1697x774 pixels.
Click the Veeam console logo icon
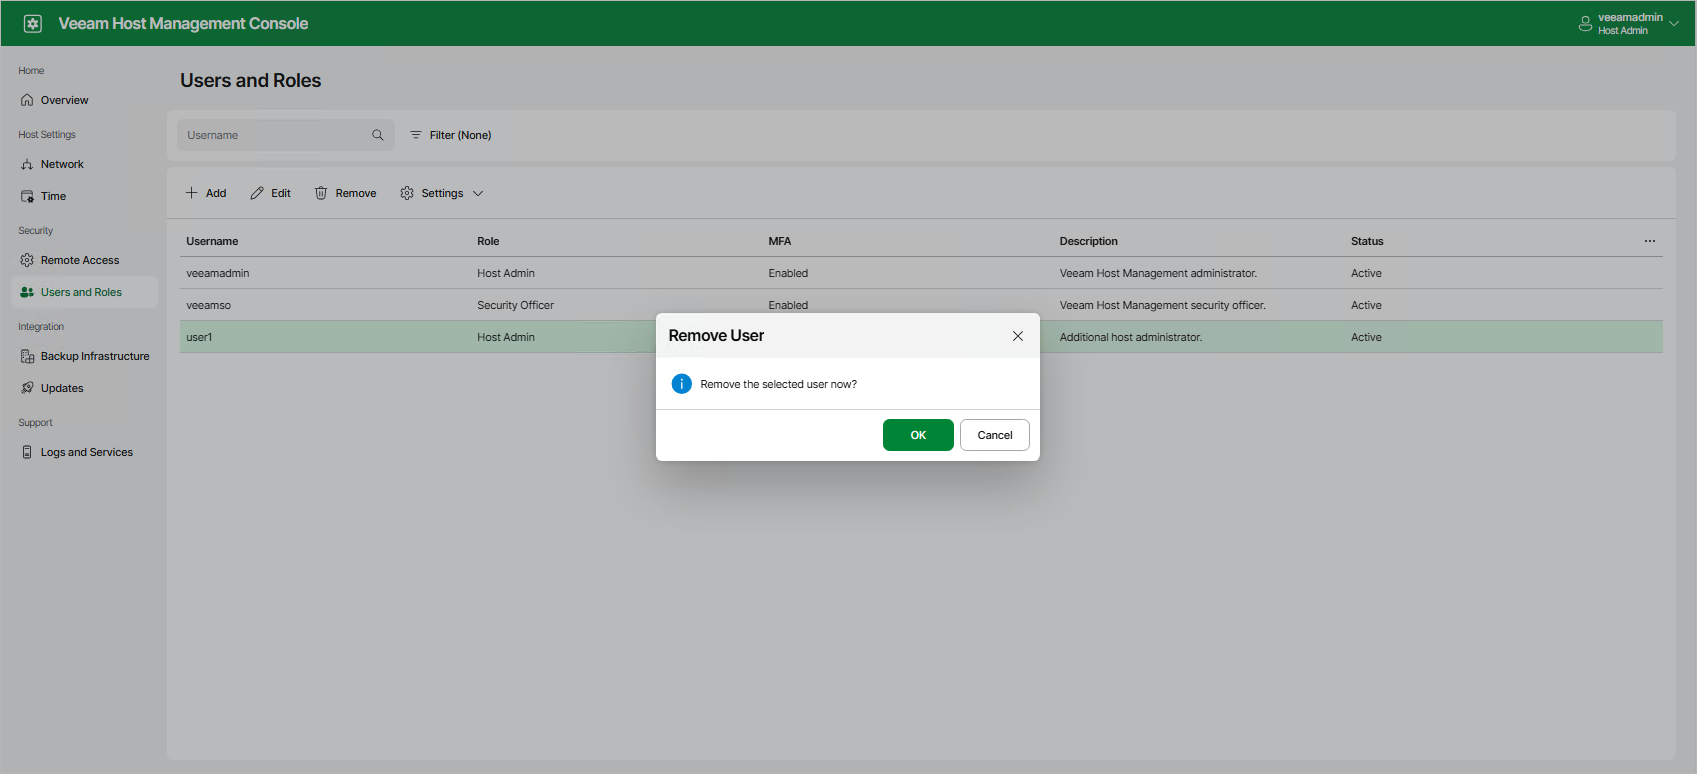click(33, 23)
